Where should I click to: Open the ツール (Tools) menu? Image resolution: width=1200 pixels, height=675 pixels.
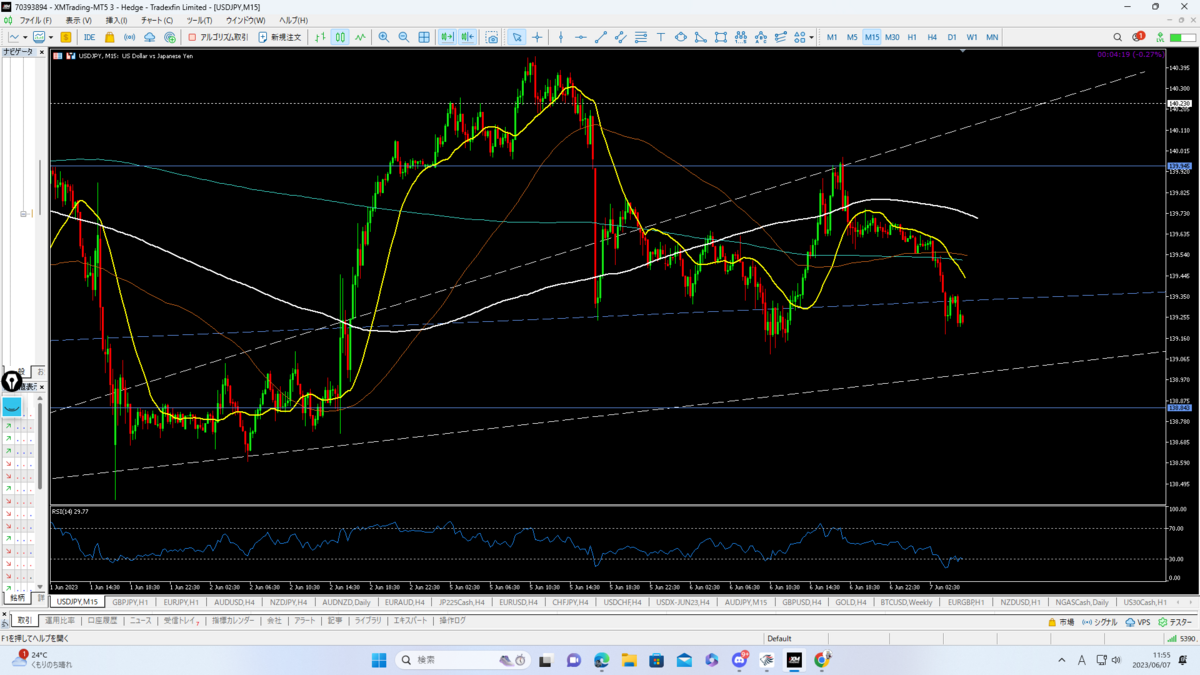tap(199, 20)
